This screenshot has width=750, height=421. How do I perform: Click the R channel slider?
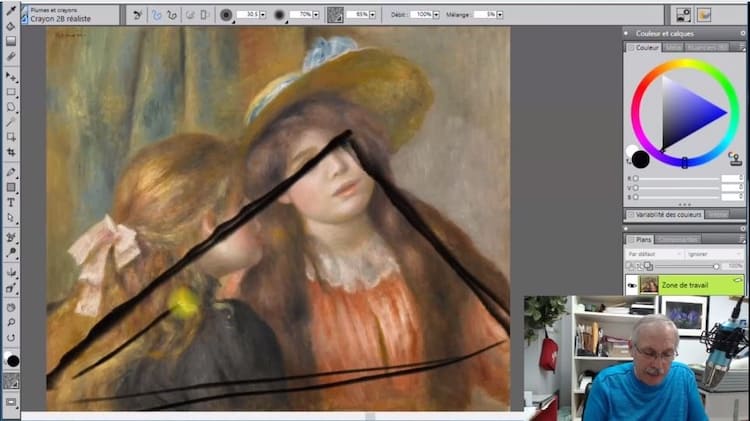(677, 178)
